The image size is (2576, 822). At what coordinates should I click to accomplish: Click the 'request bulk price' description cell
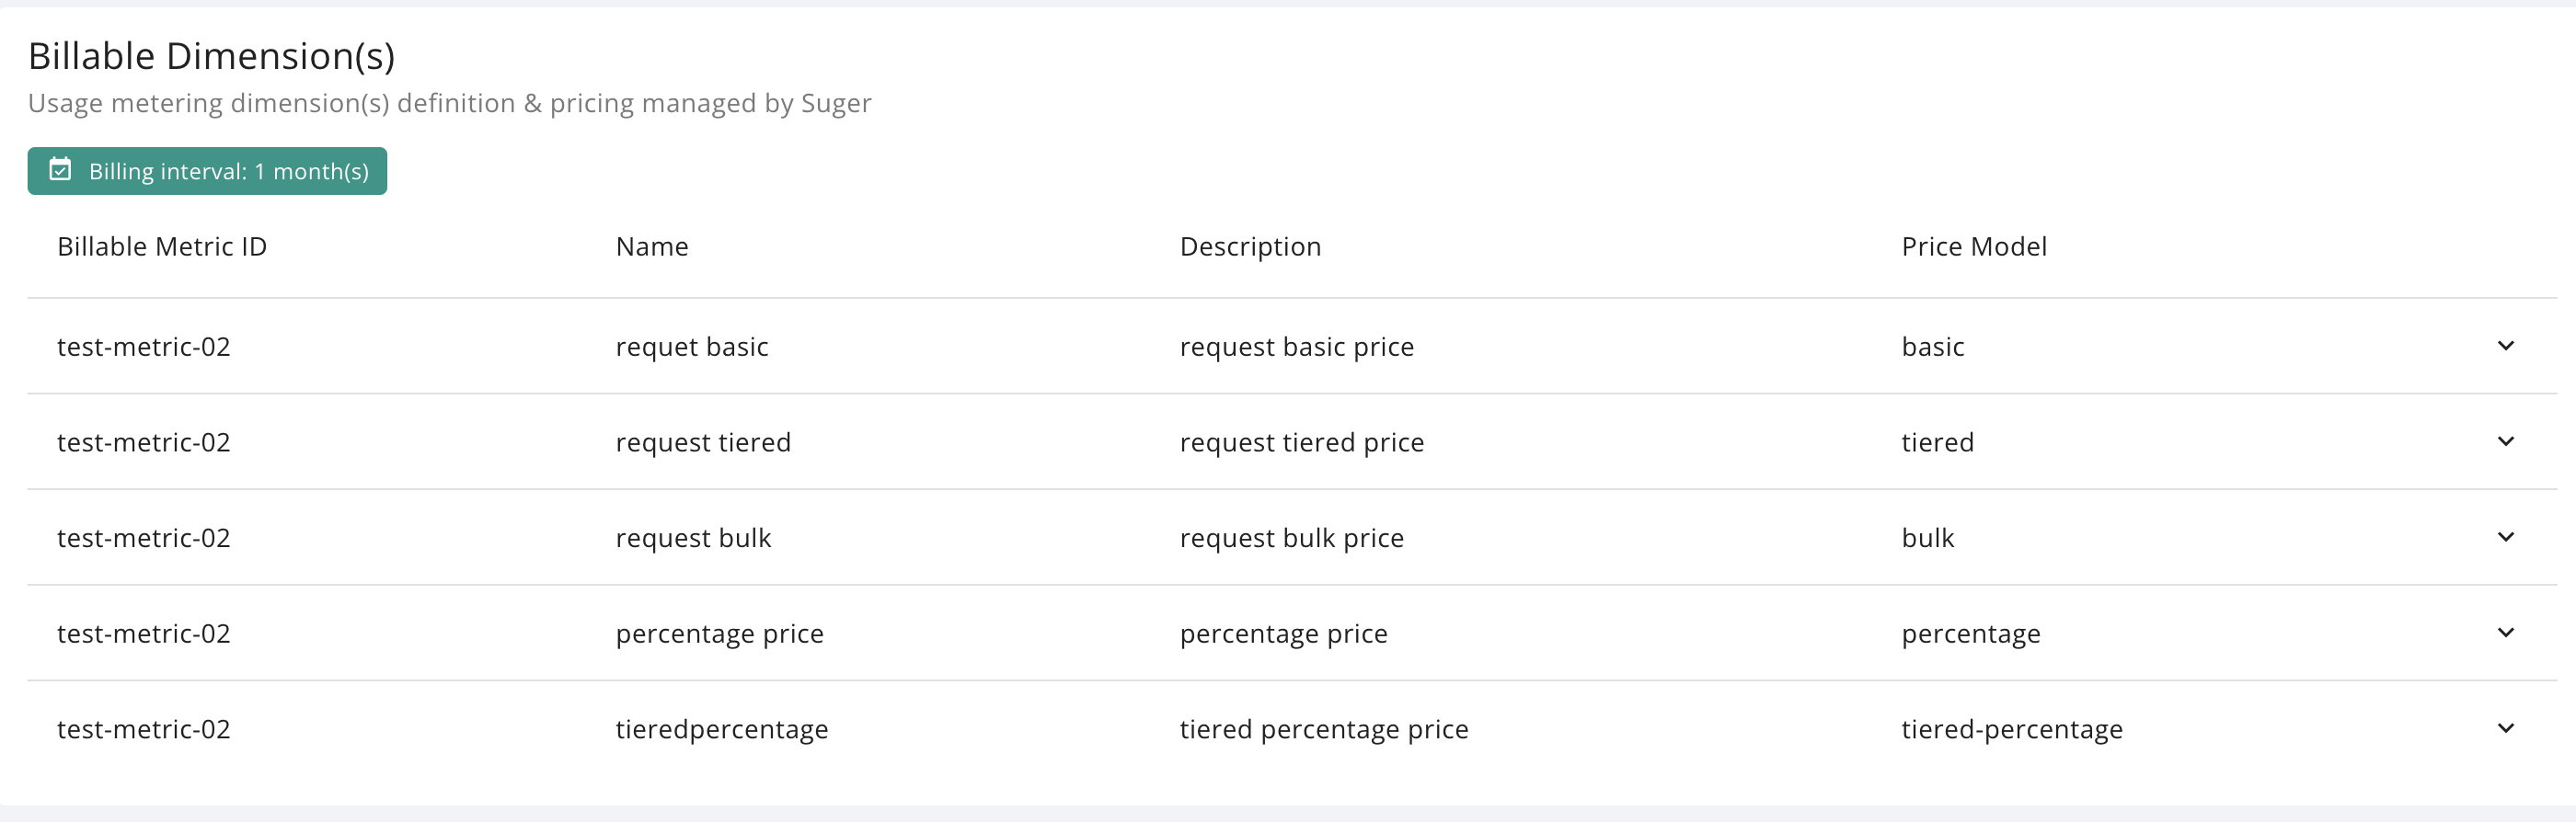point(1291,538)
